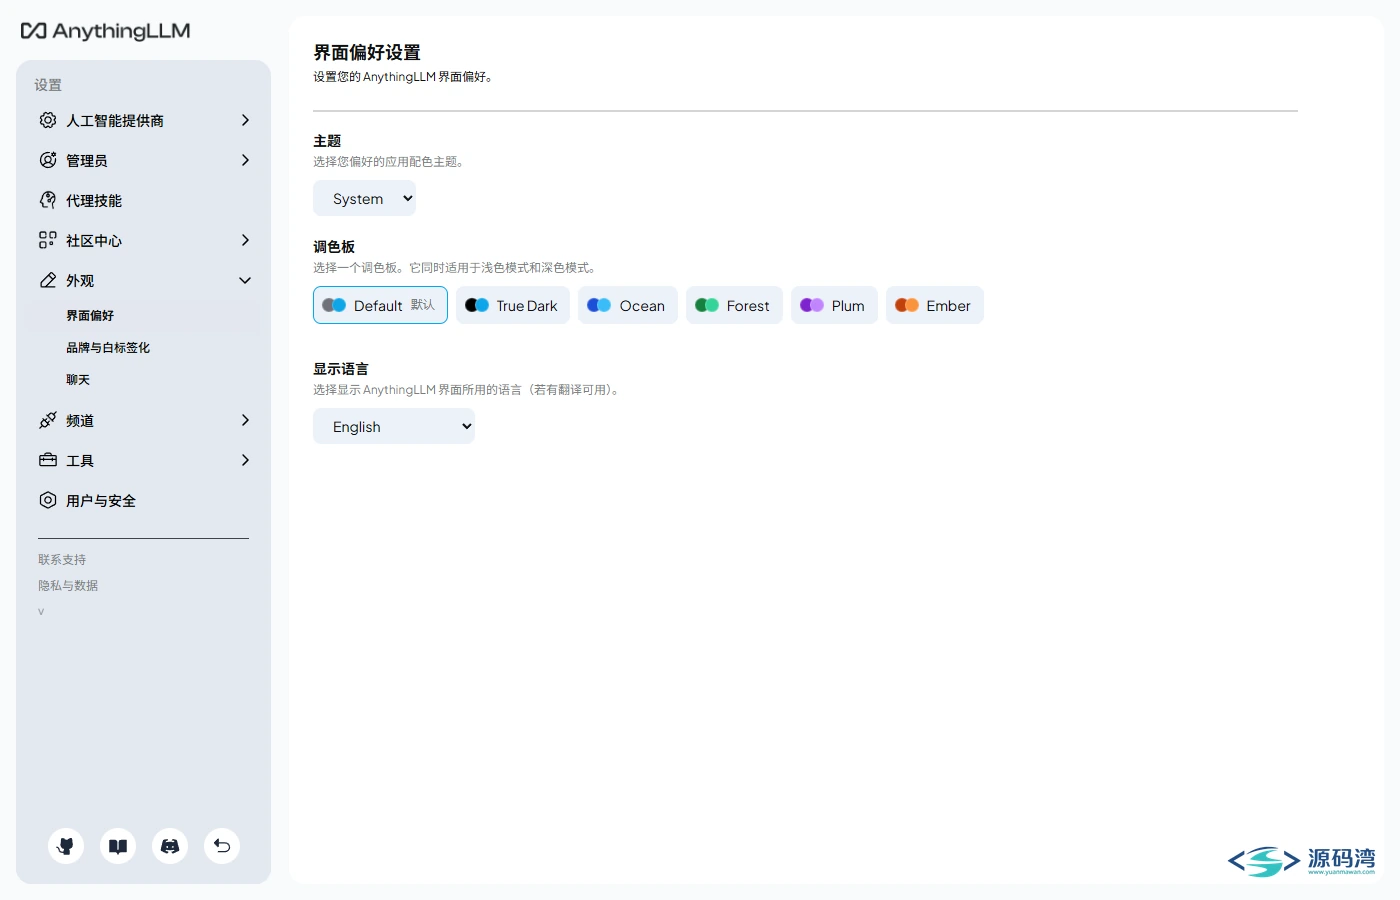Click the back arrow icon
This screenshot has height=900, width=1400.
pyautogui.click(x=222, y=846)
